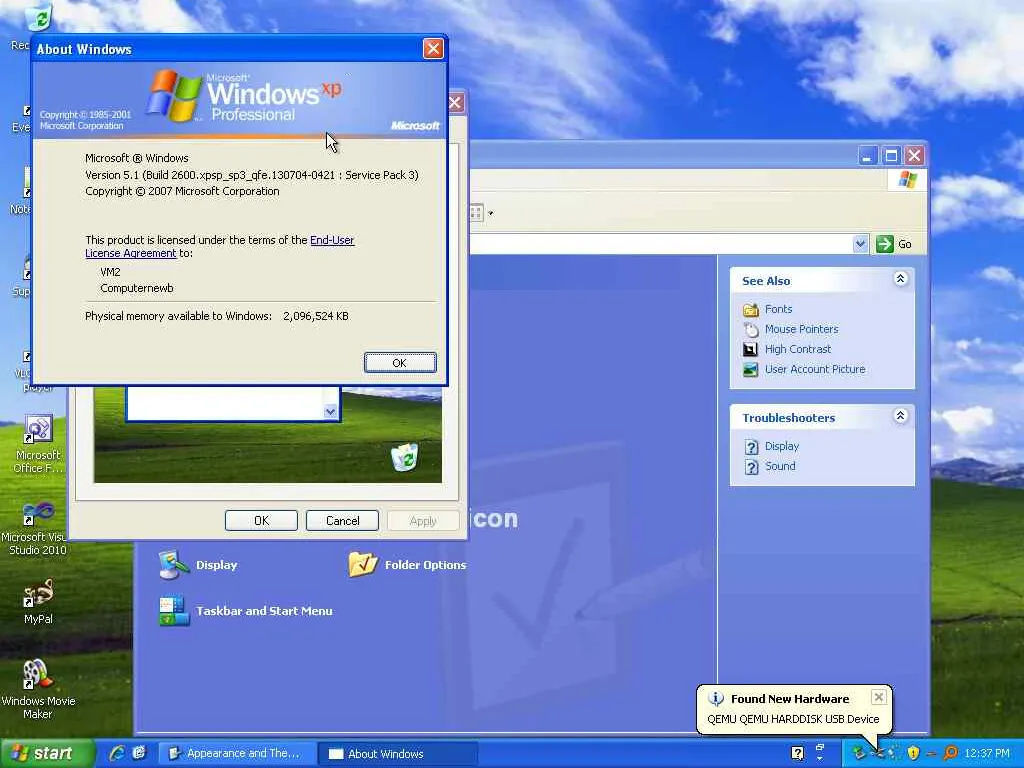1024x768 pixels.
Task: Click the 12:37 PM taskbar clock
Action: tap(987, 754)
